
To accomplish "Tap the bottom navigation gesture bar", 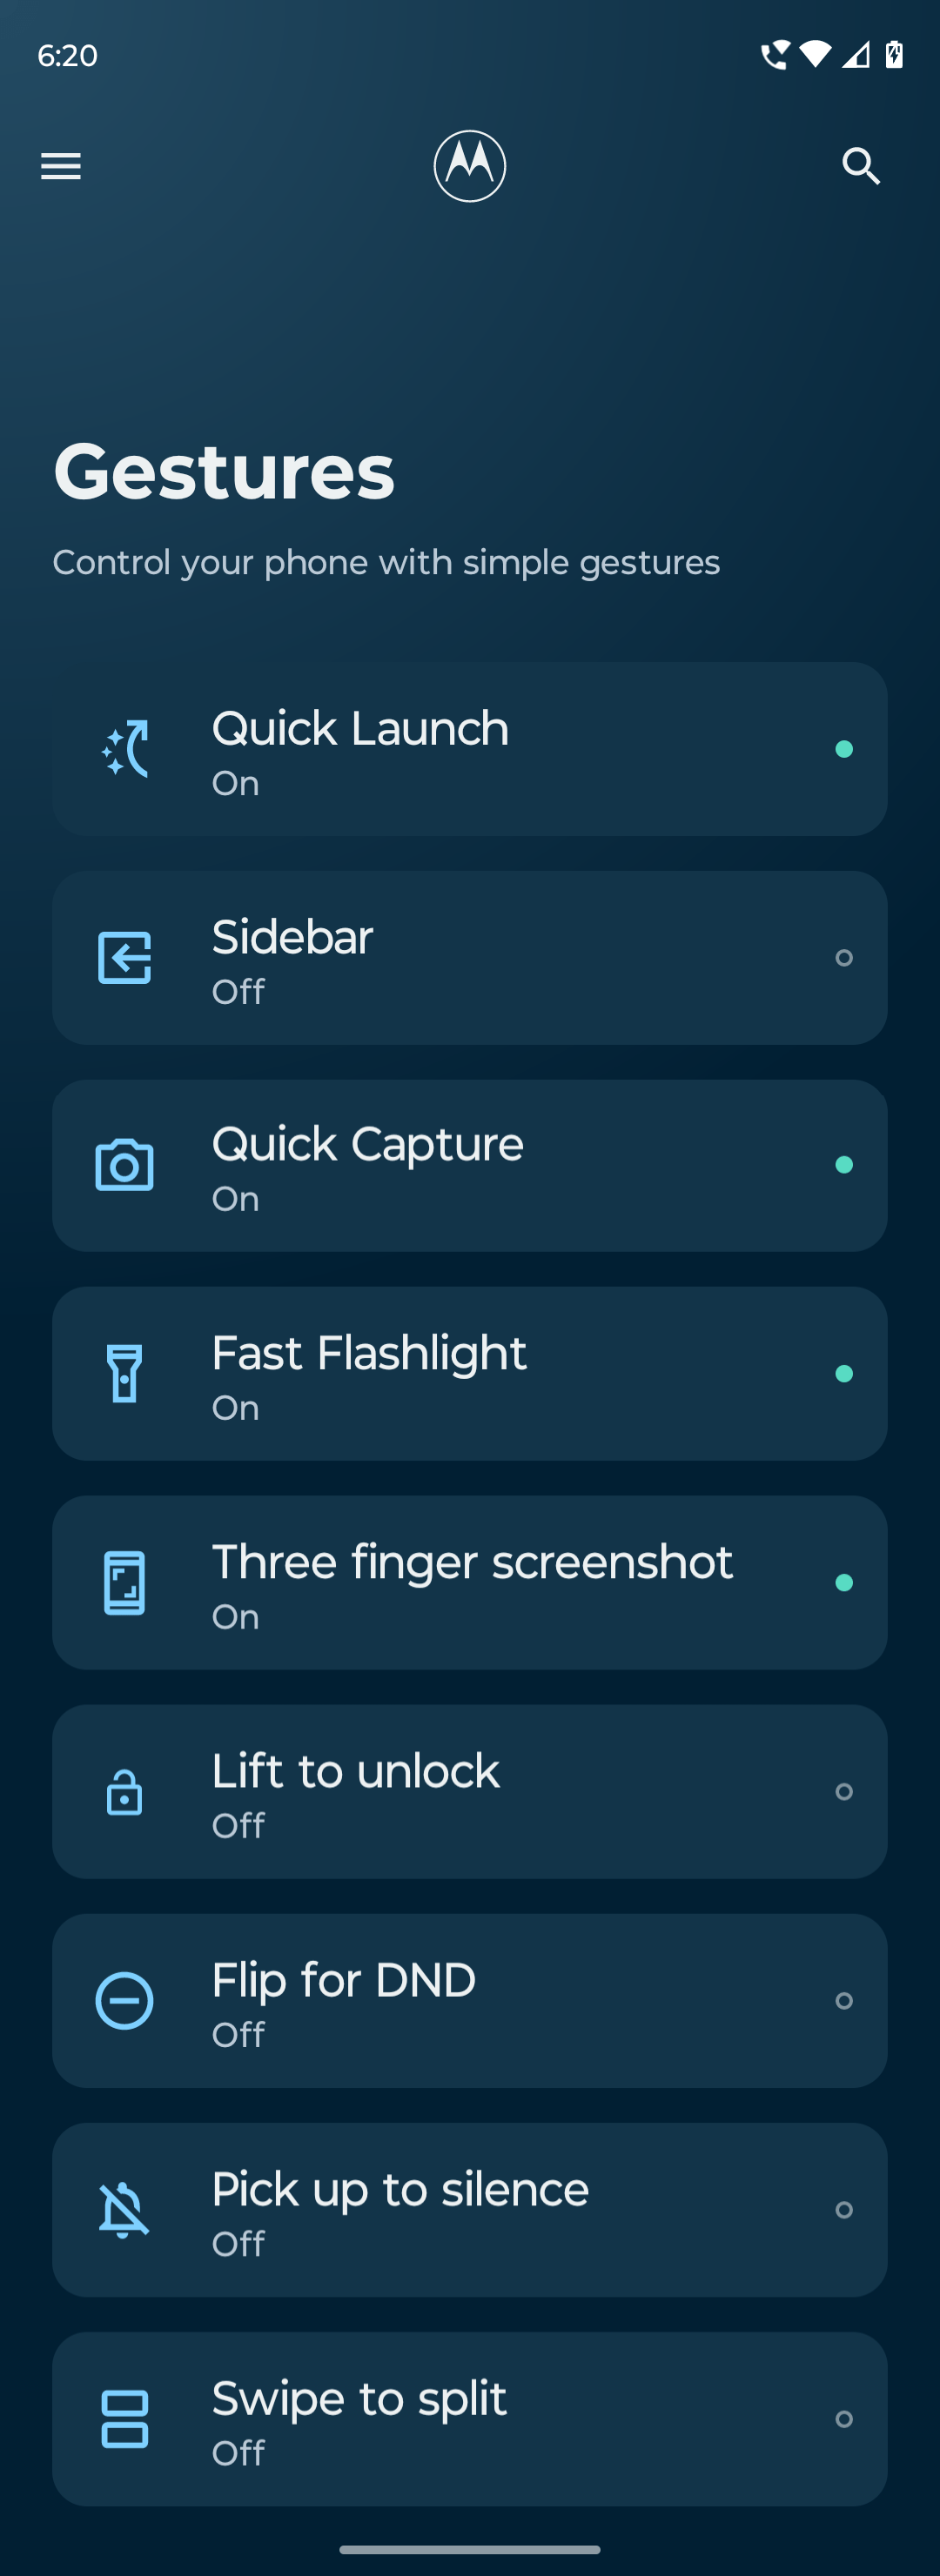I will coord(470,2549).
